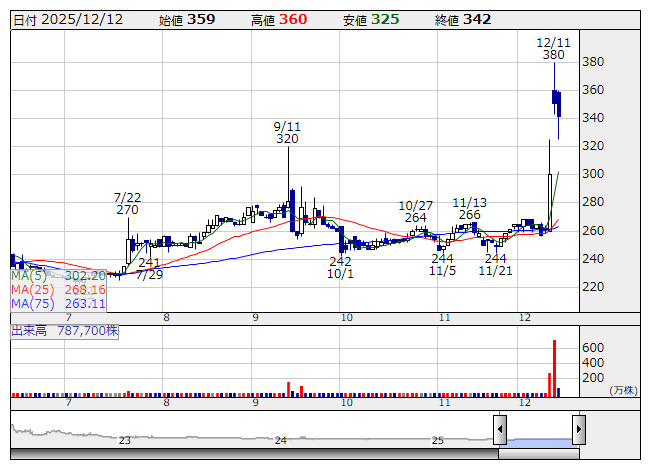Screen dimensions: 653x470
Task: Click the 7/22 peak label of 270
Action: click(127, 204)
